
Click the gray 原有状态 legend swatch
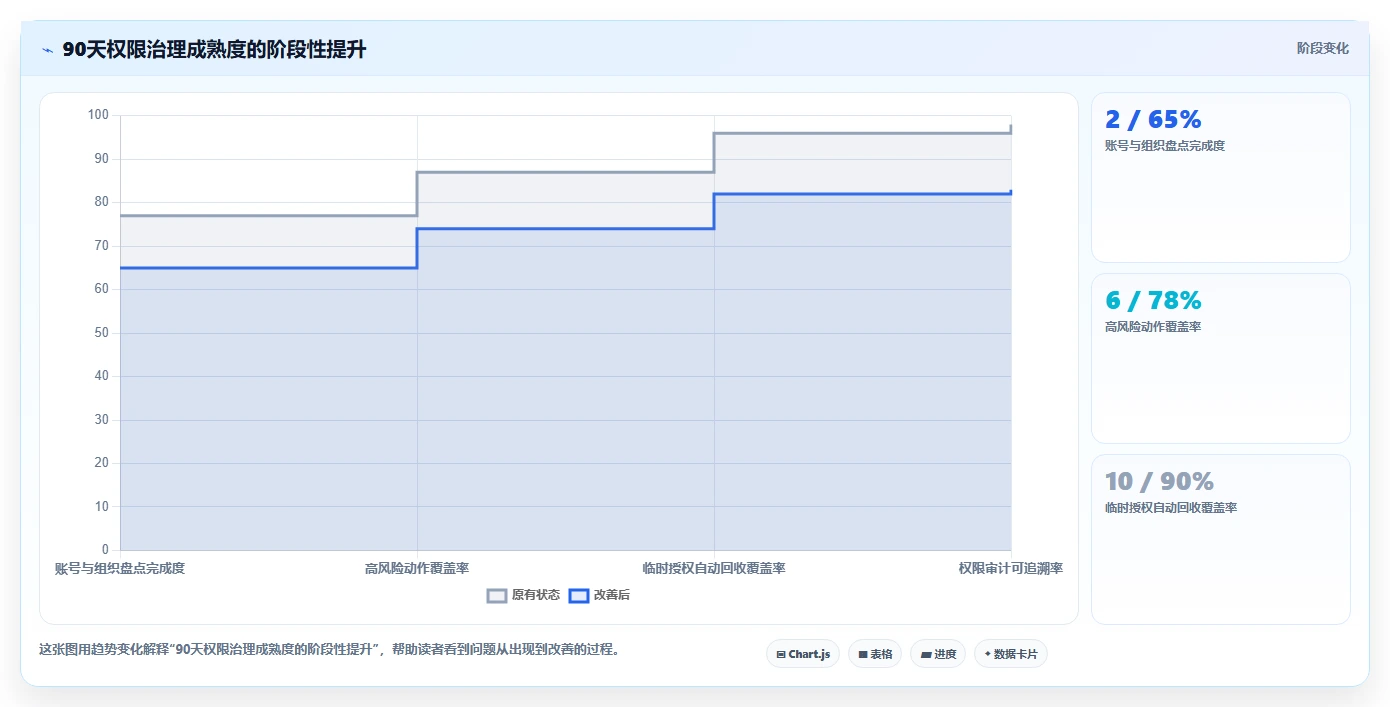pos(497,595)
